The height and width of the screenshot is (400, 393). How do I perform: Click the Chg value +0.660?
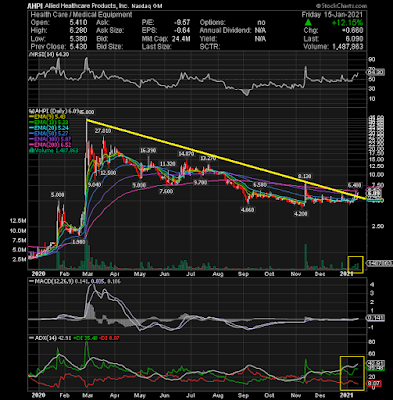point(354,31)
